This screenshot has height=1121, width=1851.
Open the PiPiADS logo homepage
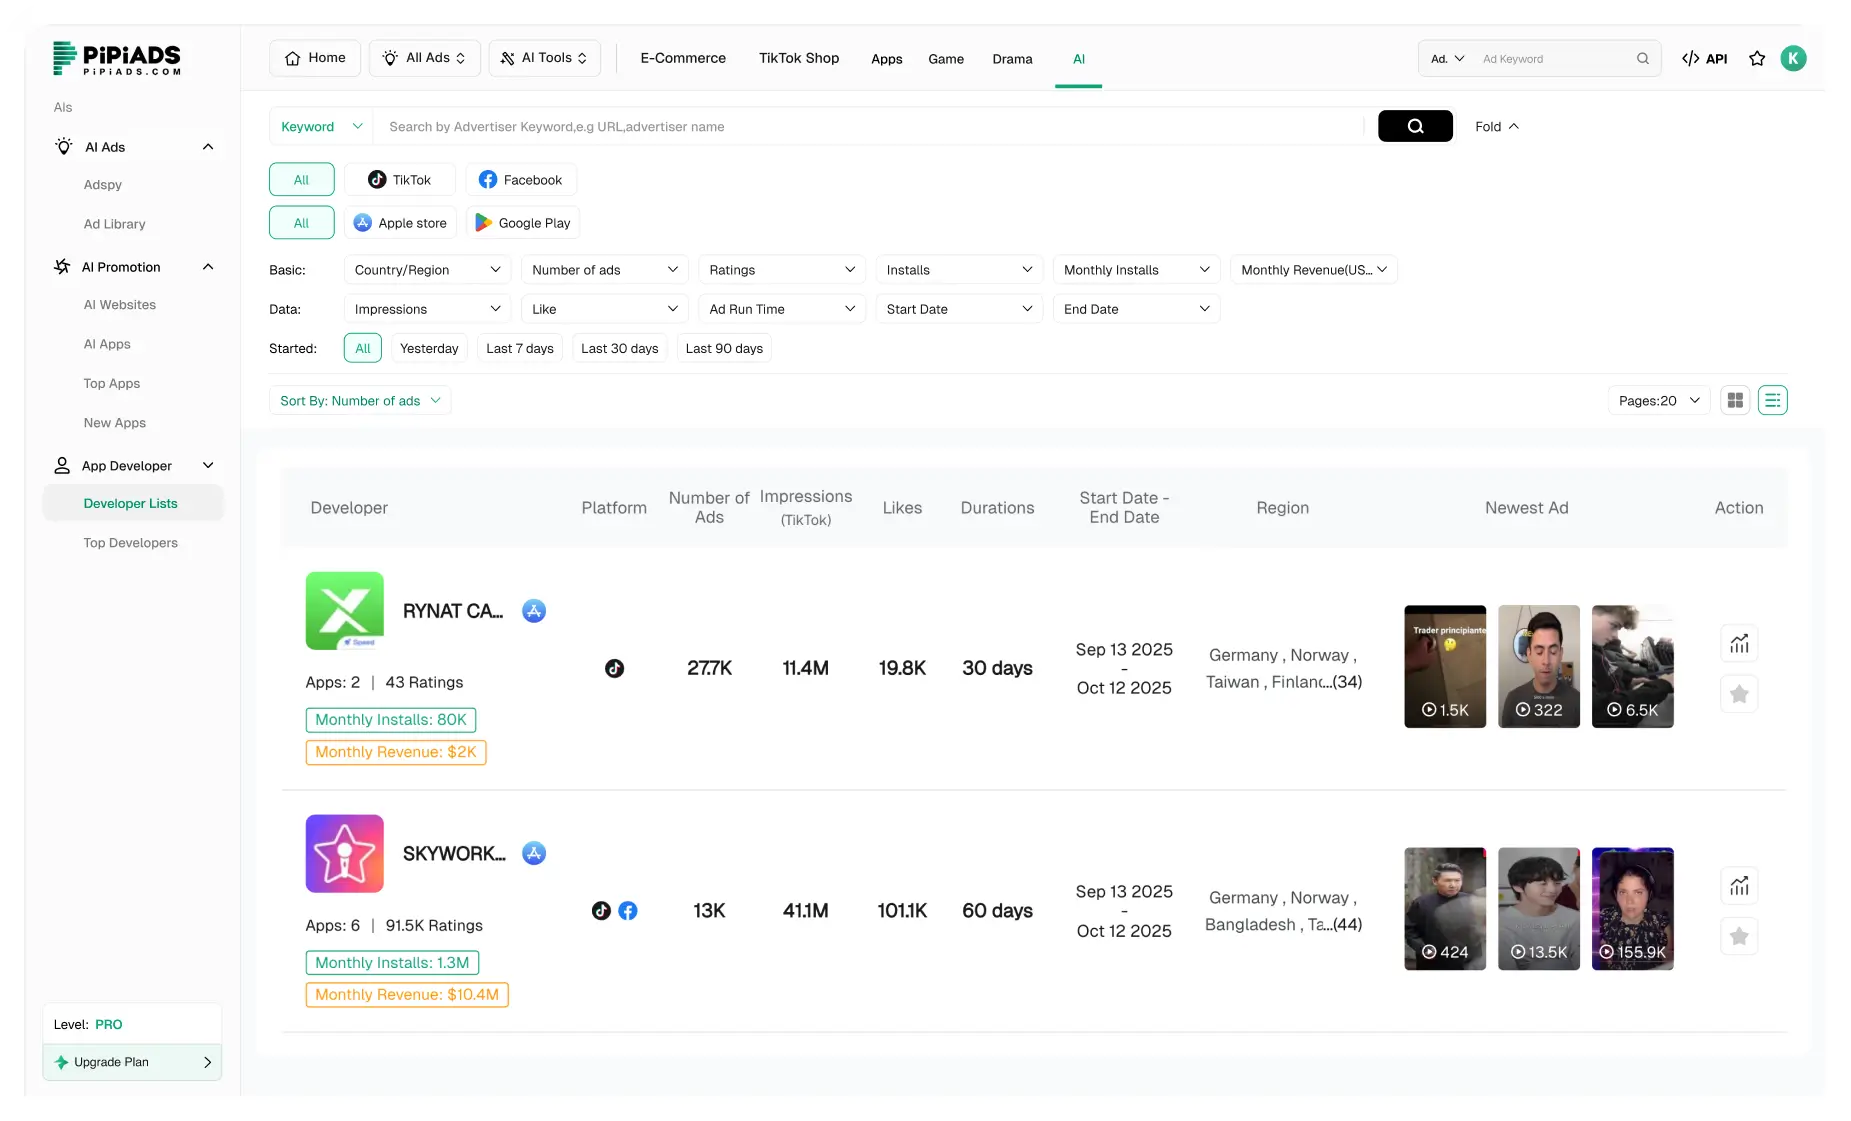click(117, 58)
